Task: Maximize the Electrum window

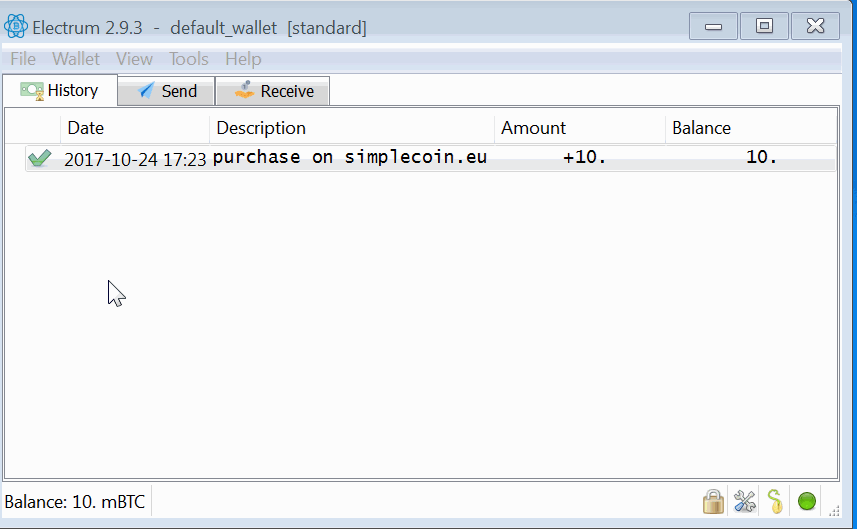Action: point(764,27)
